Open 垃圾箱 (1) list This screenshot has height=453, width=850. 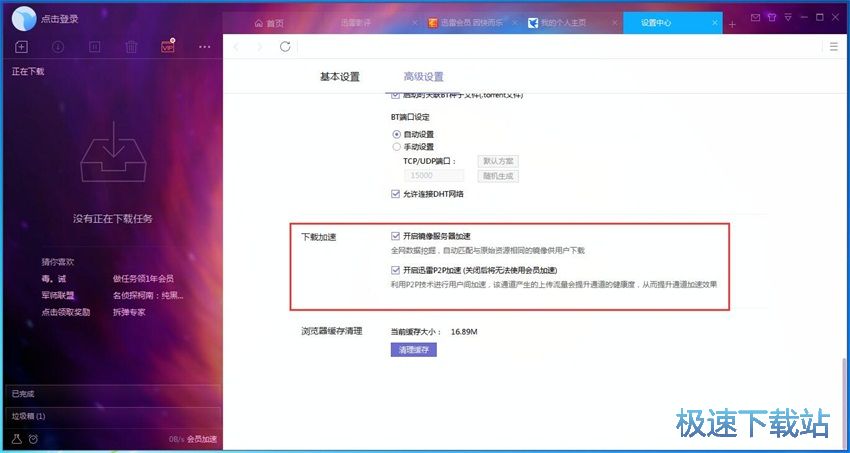(x=113, y=416)
